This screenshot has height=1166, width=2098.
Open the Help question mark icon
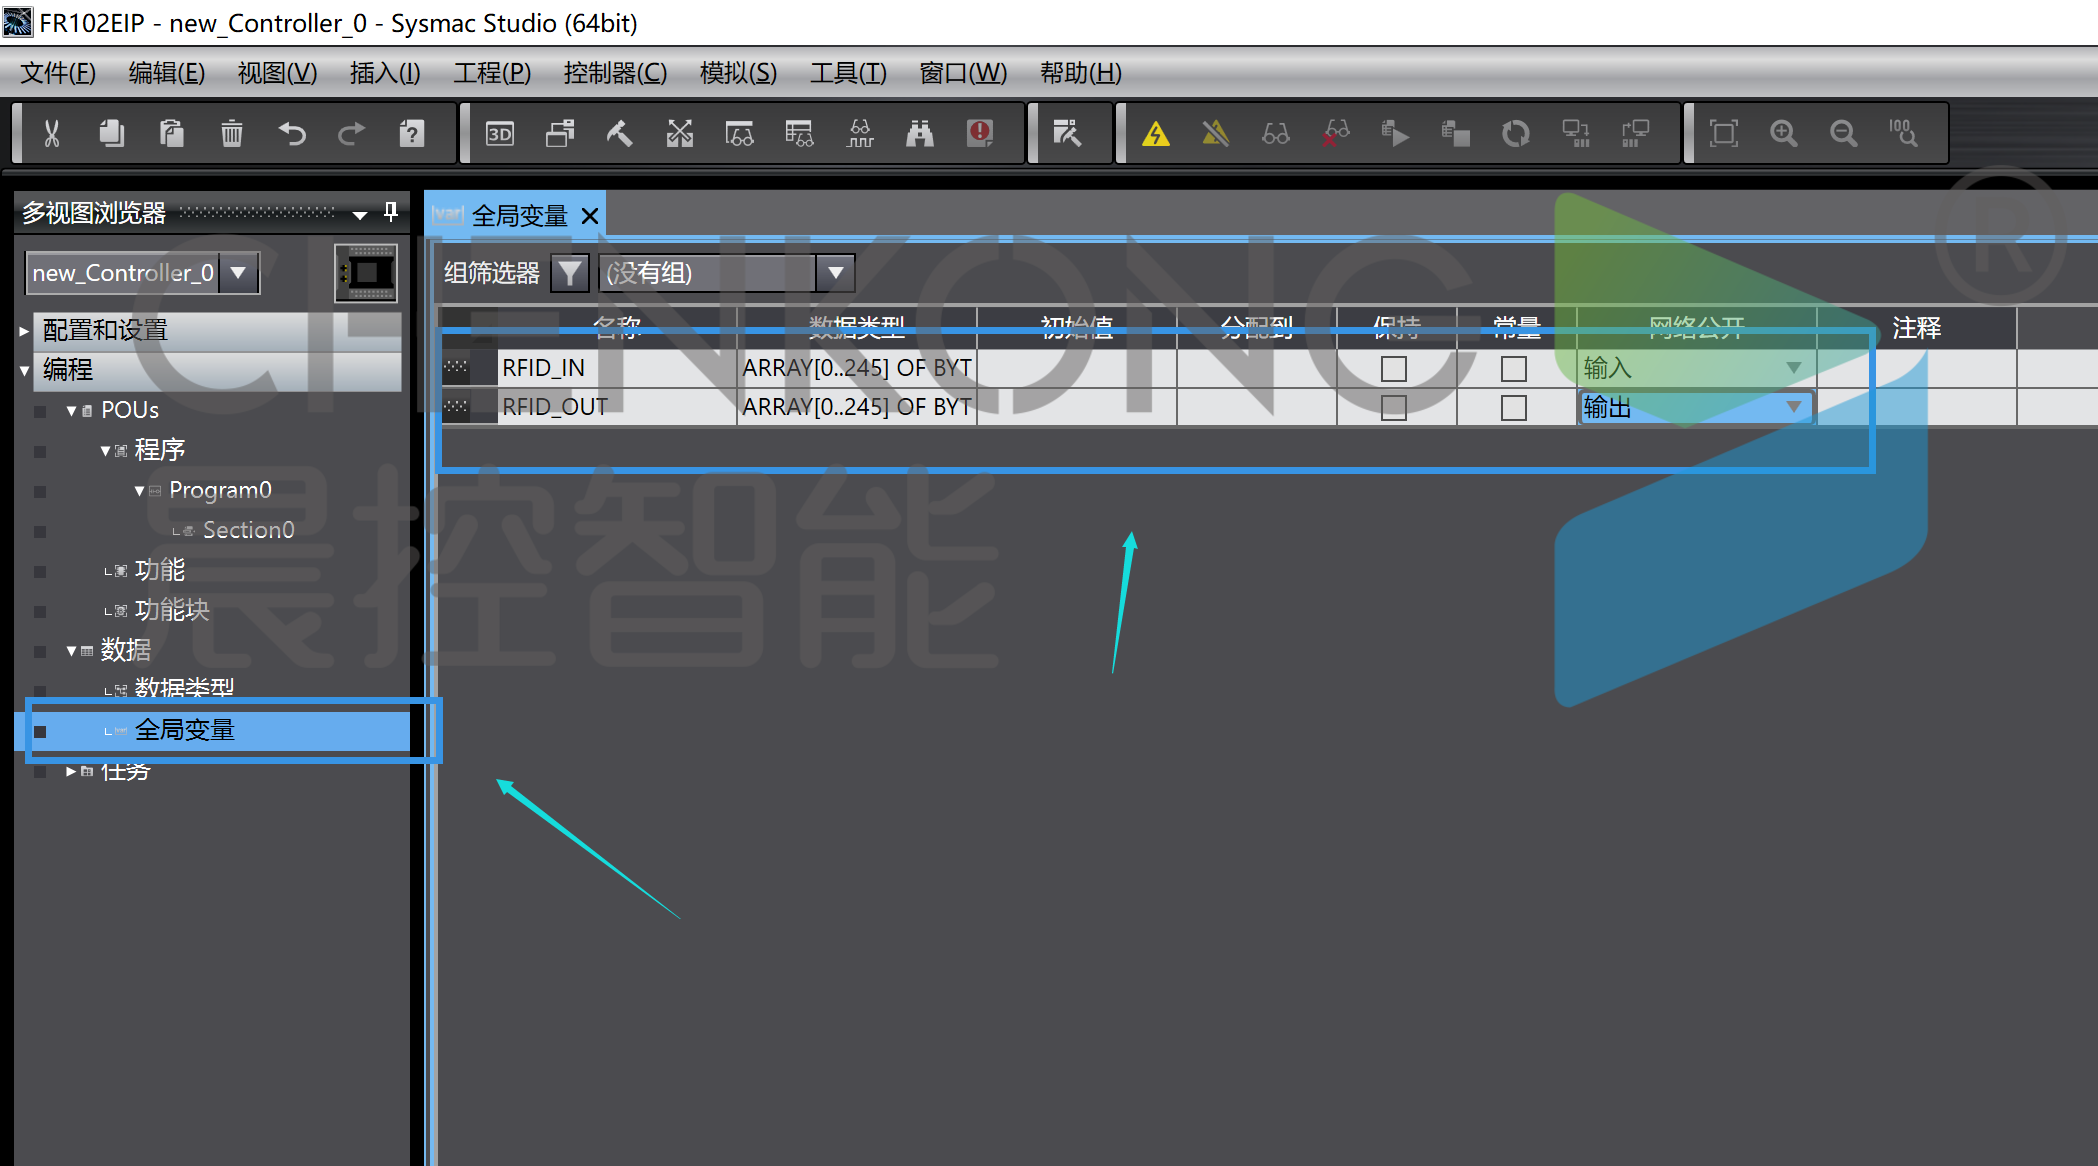coord(412,133)
